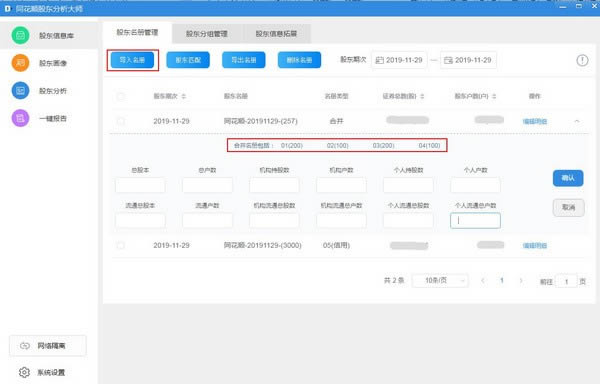Switch to the 股东分组管理 tab
Viewport: 600px width, 384px height.
[207, 34]
